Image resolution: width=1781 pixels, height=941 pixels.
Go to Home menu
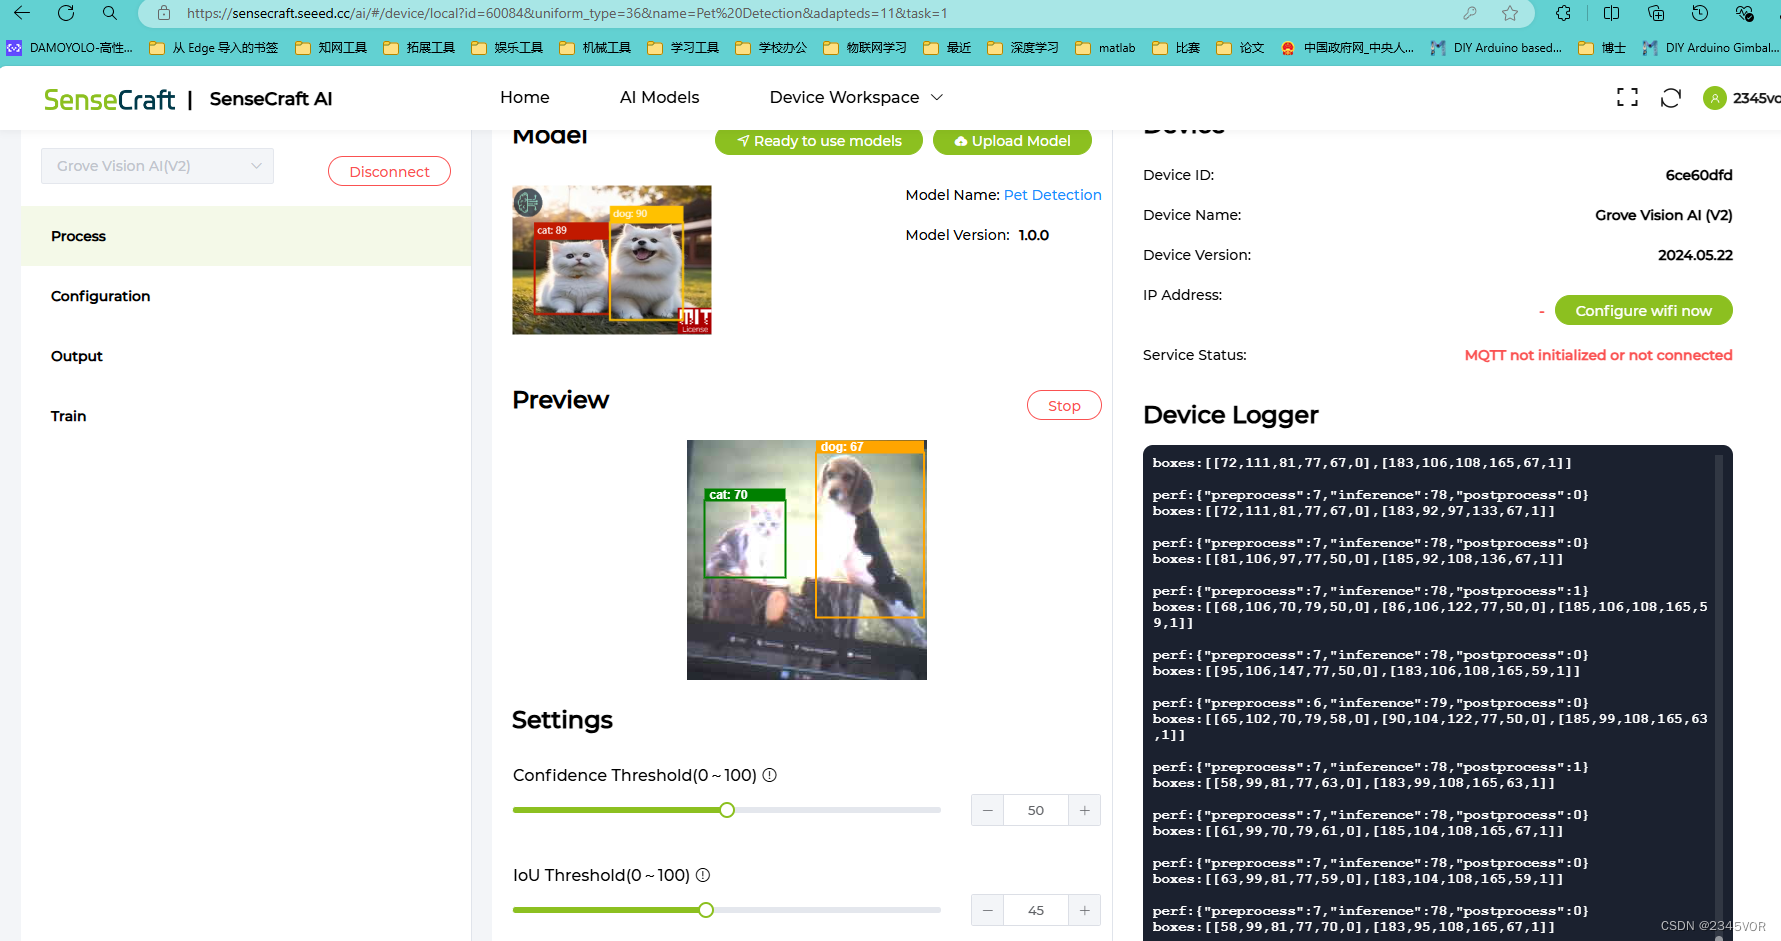click(x=525, y=97)
